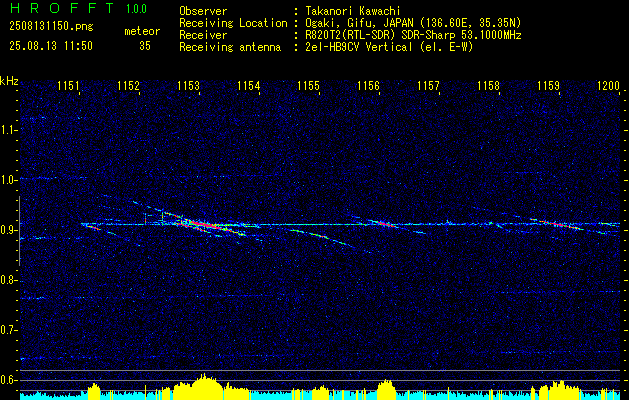The width and height of the screenshot is (629, 400).
Task: Click the meteor echo streak near 1155
Action: 321,236
